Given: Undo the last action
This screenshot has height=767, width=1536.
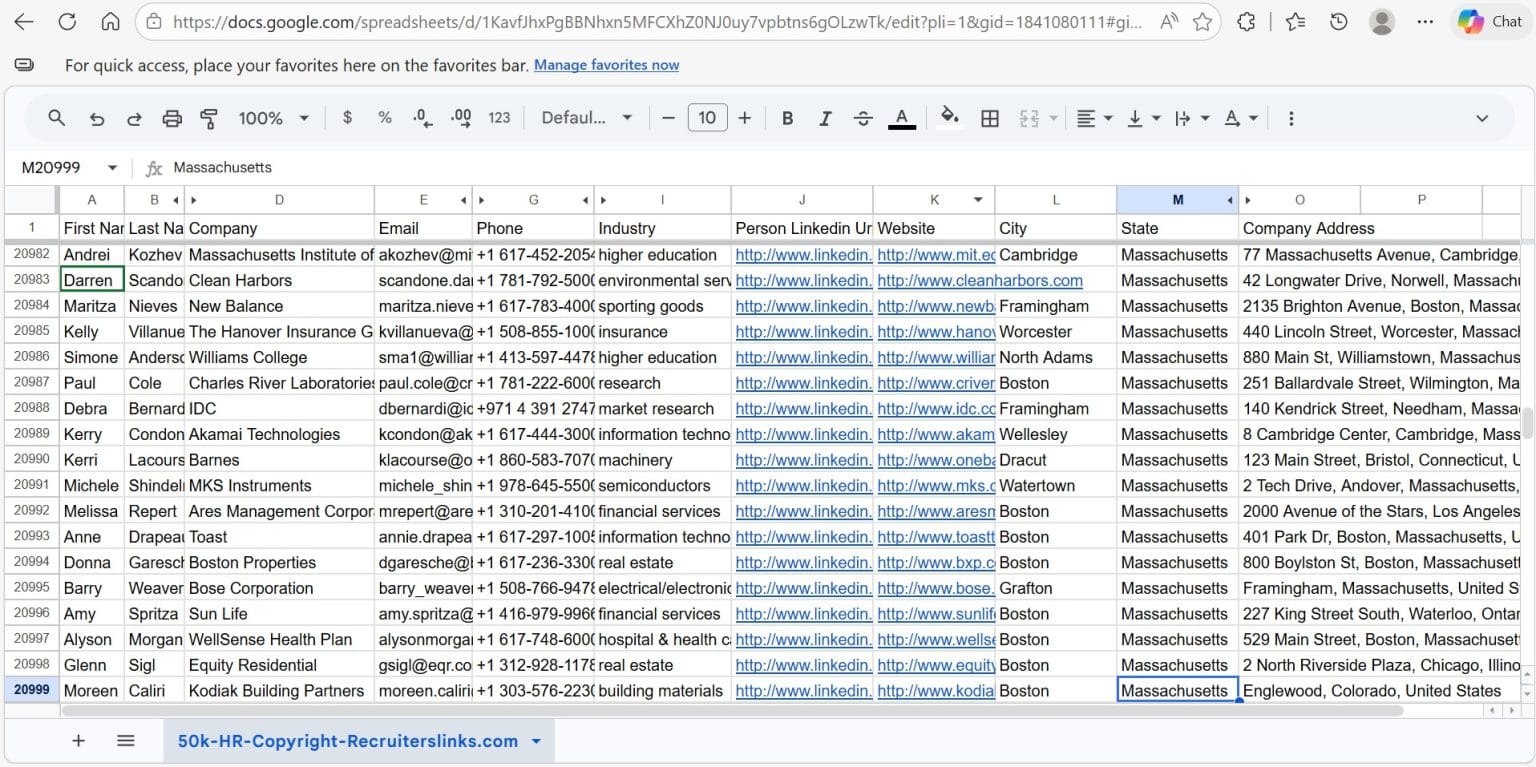Looking at the screenshot, I should pos(97,118).
